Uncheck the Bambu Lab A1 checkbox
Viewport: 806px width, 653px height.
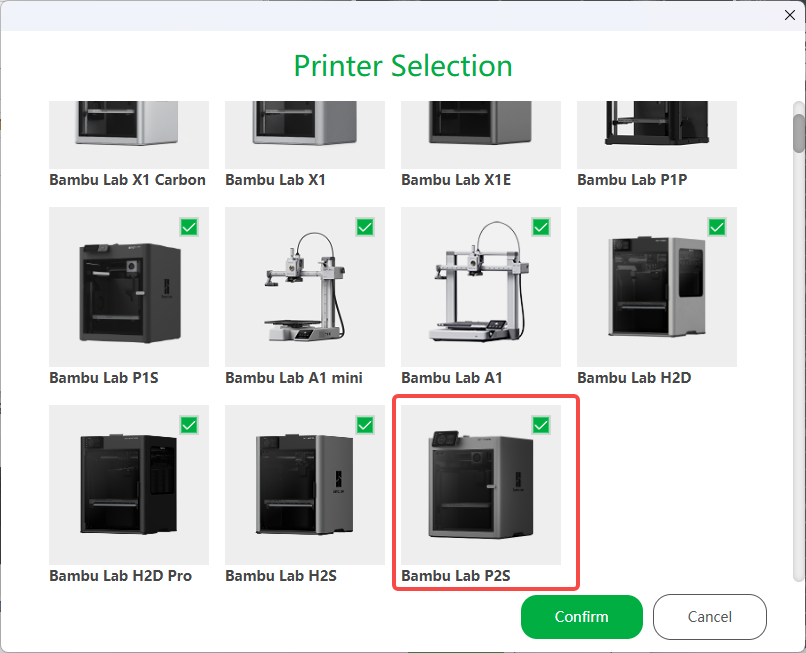(x=541, y=227)
